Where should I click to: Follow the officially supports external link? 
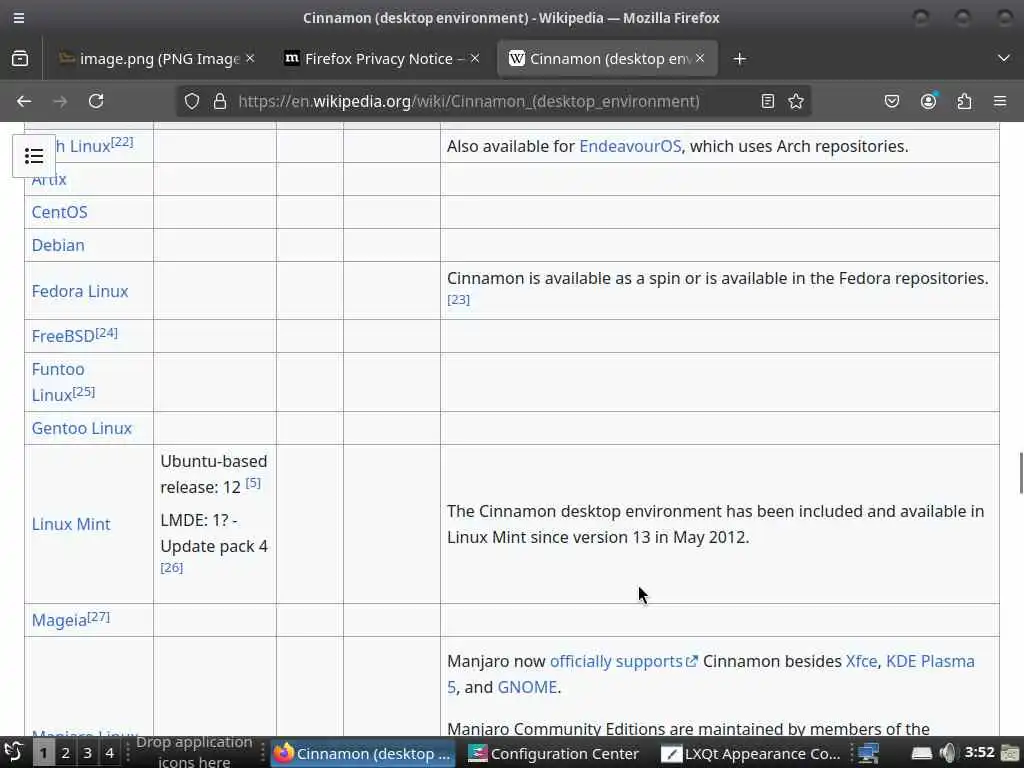[x=624, y=662]
